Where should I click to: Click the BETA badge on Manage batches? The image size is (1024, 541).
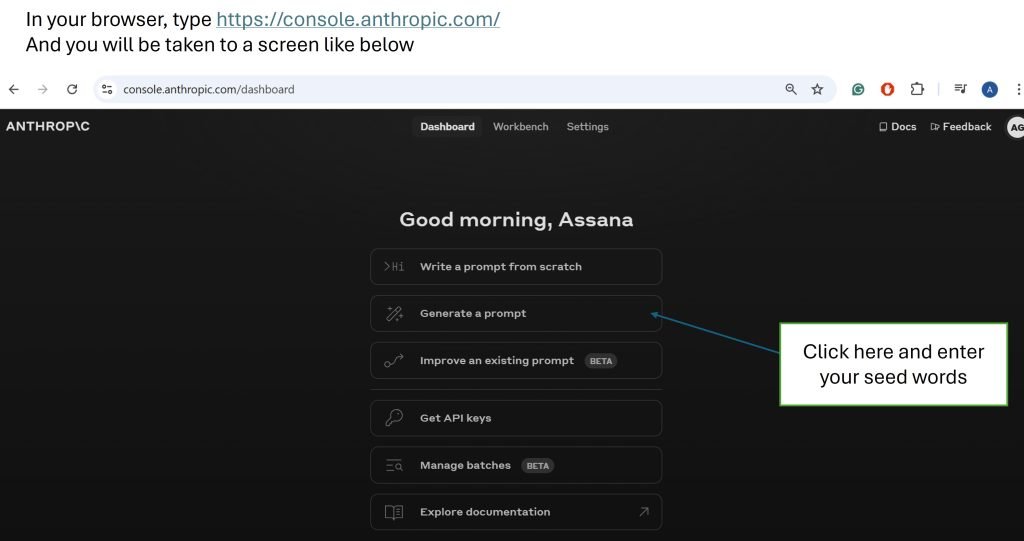point(537,466)
